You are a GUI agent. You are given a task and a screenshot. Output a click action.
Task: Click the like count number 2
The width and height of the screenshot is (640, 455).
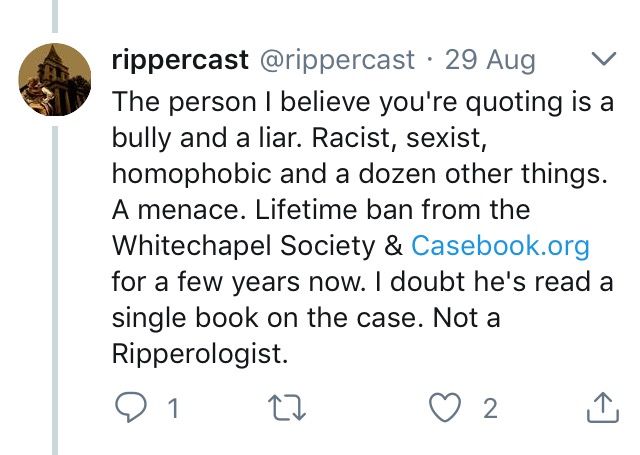490,408
